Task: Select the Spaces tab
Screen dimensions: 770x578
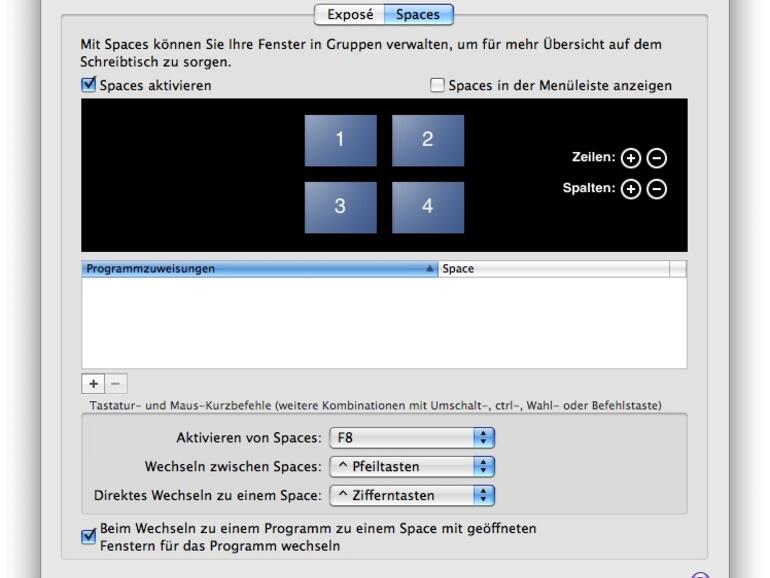Action: 418,14
